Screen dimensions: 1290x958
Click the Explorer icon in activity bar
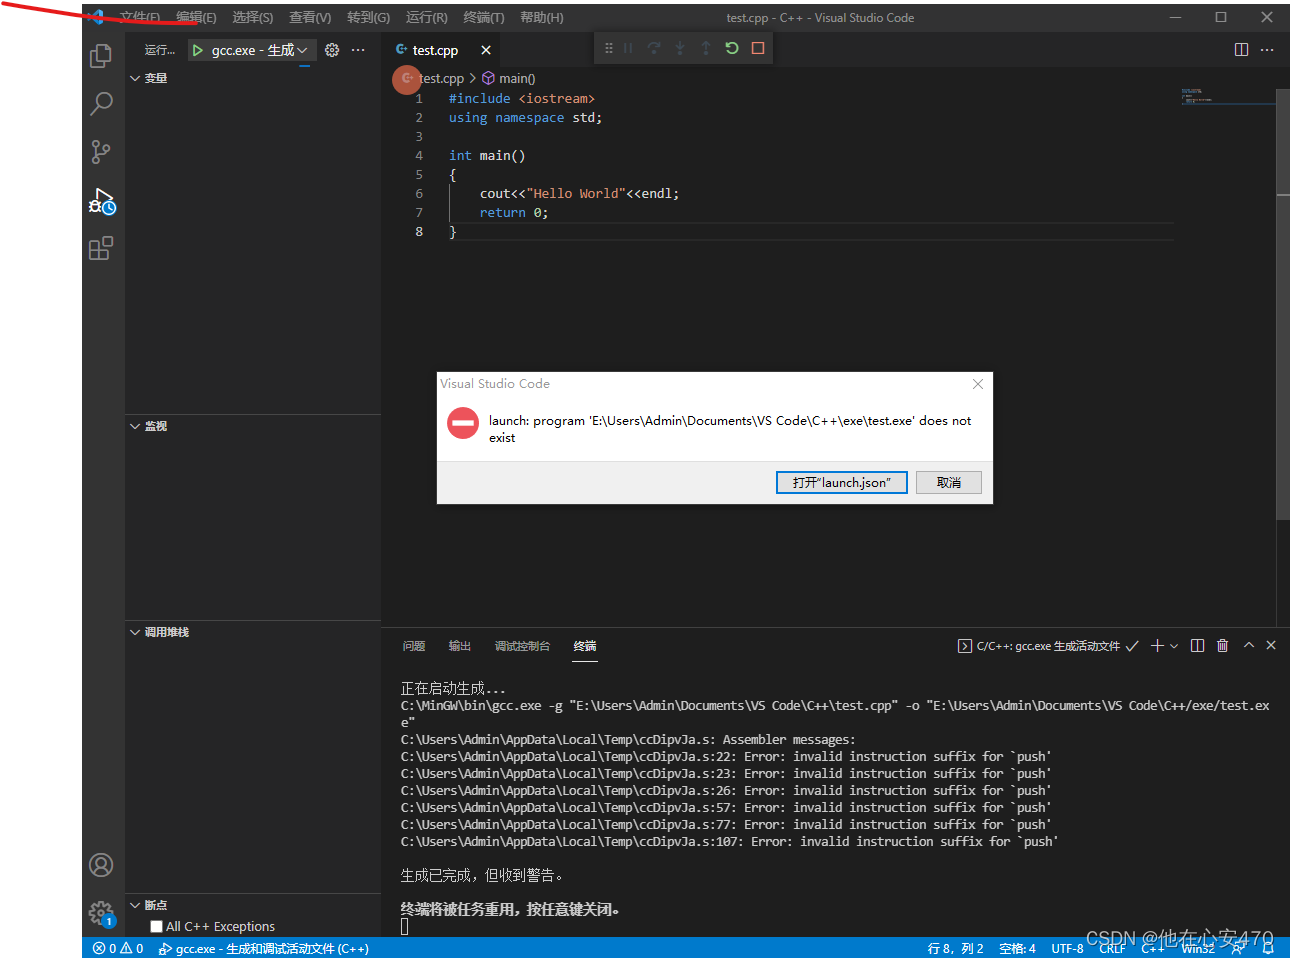pos(101,56)
